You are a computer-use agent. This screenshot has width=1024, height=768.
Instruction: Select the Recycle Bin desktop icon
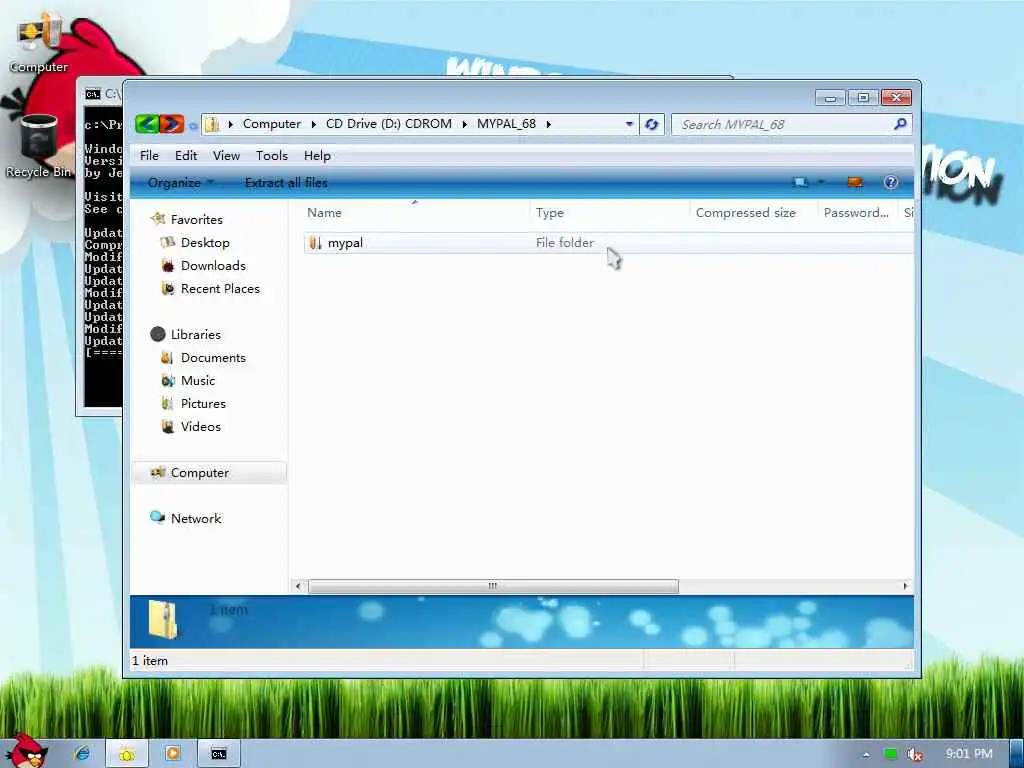coord(39,146)
